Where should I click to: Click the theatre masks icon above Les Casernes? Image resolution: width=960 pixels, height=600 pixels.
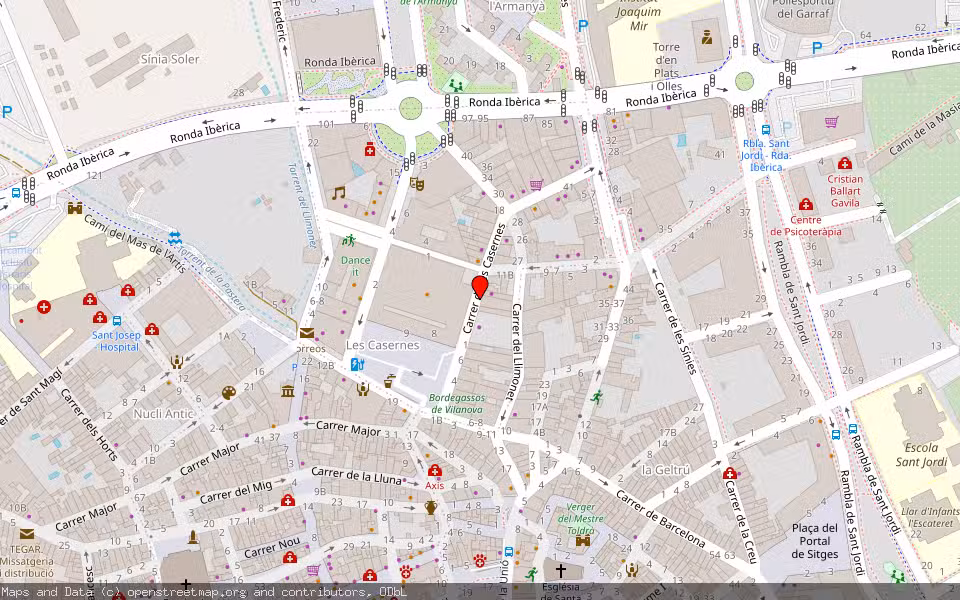(417, 184)
